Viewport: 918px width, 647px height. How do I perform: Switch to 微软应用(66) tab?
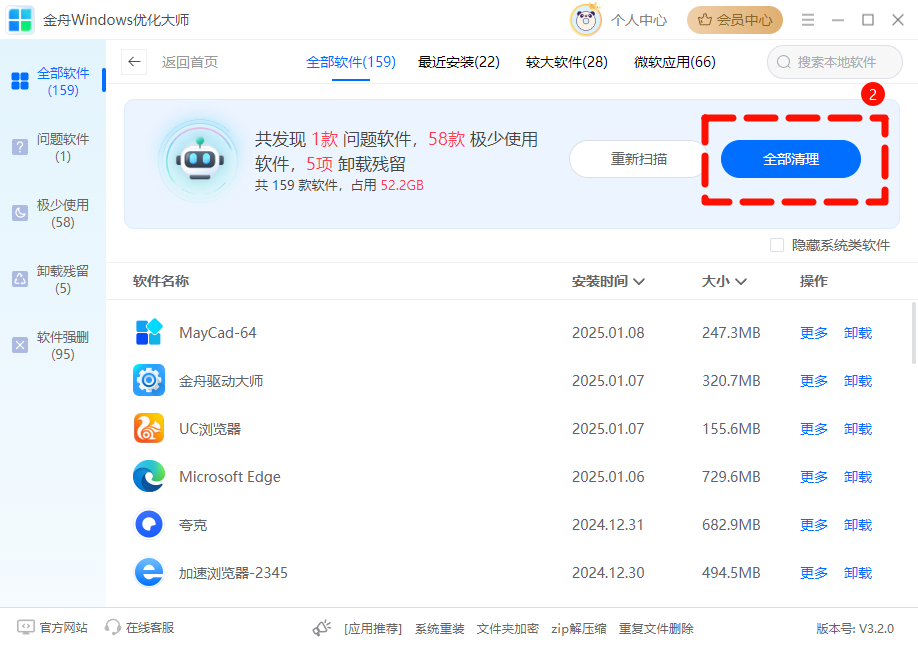pos(674,62)
